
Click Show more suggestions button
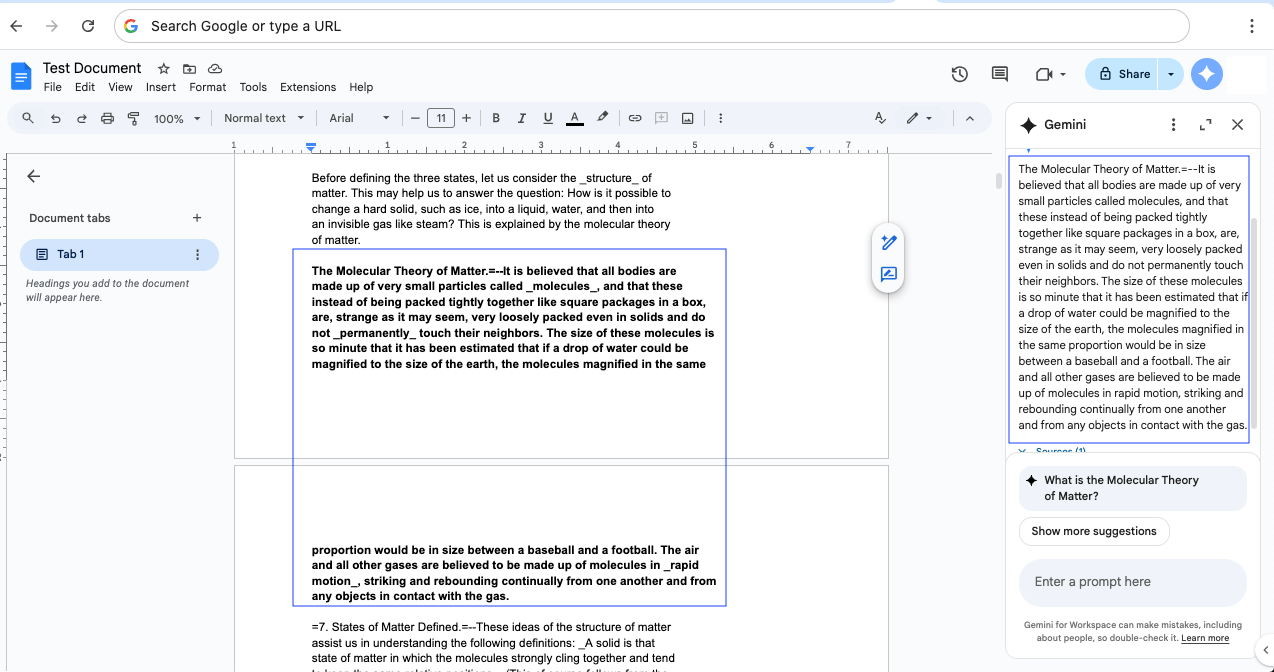(1094, 531)
